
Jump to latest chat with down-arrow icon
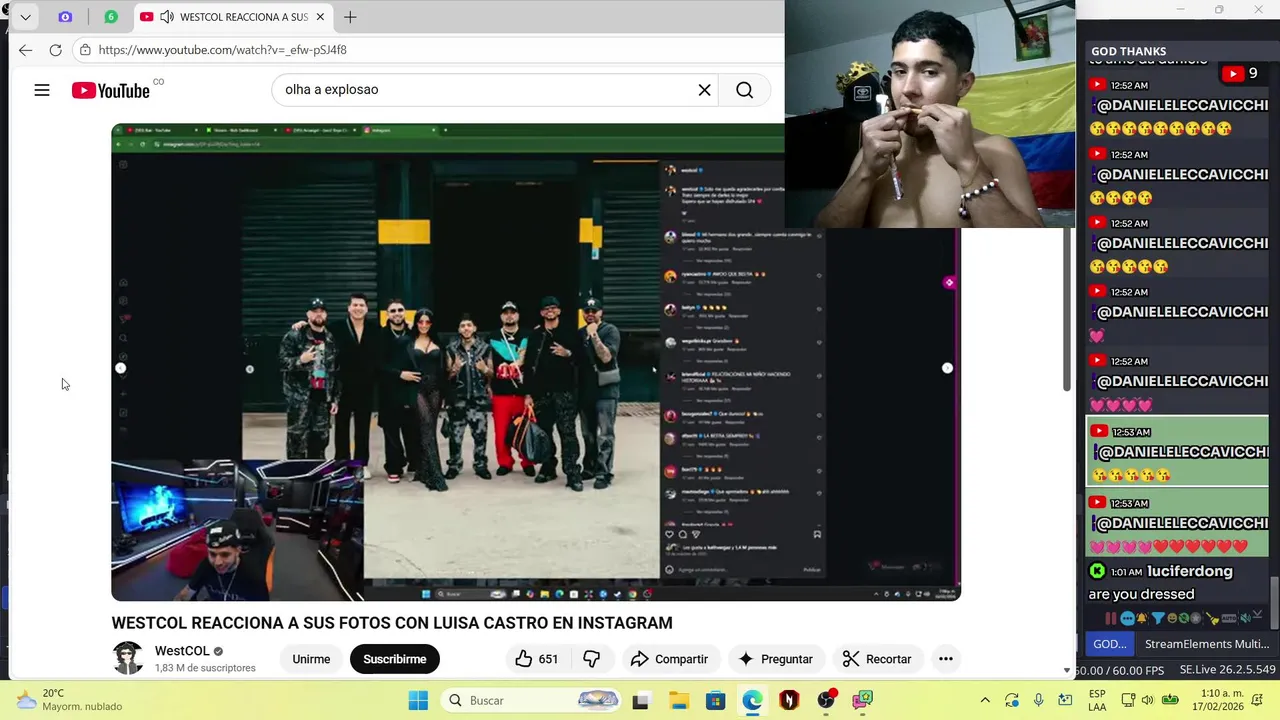pos(1258,614)
